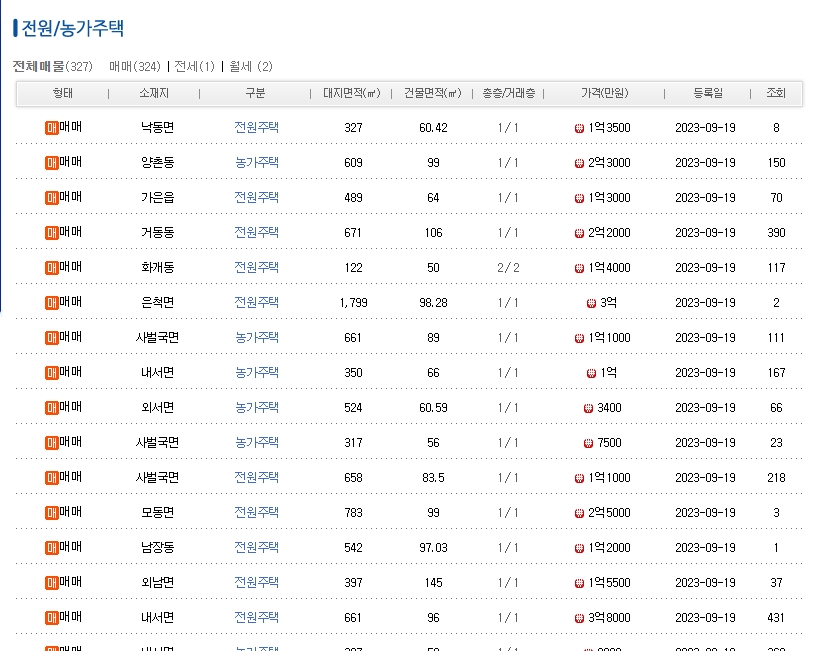
Task: Click the 농가주택 link on the 외서면 row
Action: 257,406
